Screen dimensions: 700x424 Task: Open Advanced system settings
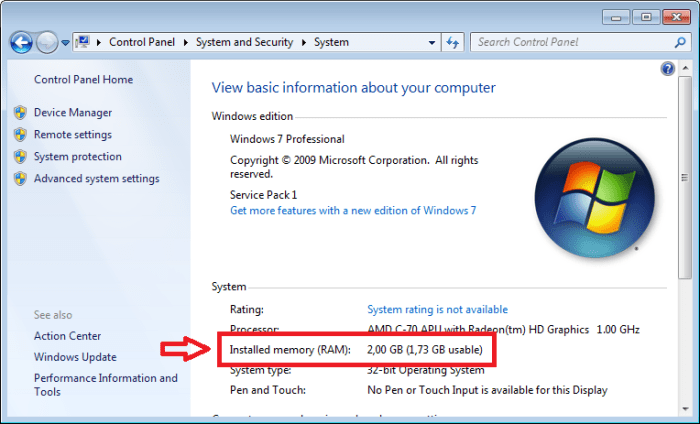[96, 179]
